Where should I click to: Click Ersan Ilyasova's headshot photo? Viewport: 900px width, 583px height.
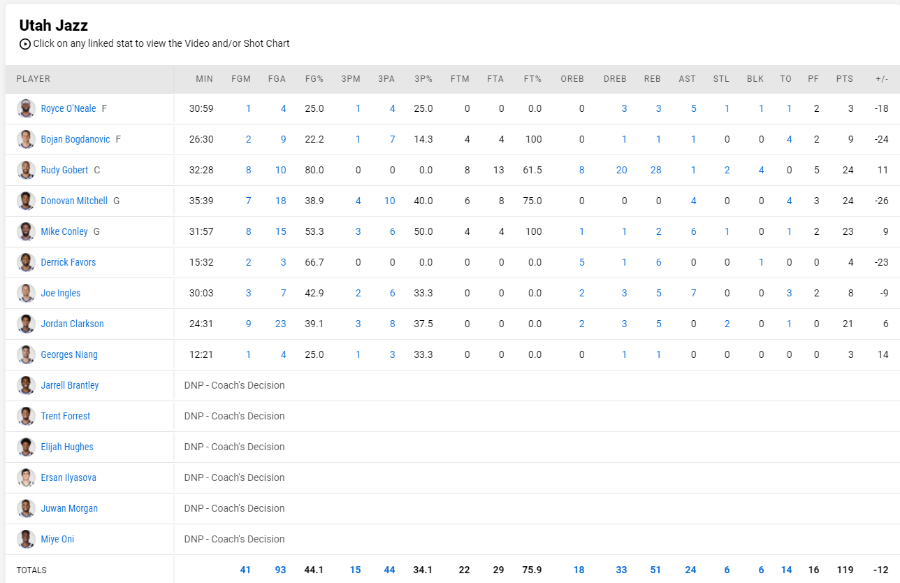click(26, 477)
